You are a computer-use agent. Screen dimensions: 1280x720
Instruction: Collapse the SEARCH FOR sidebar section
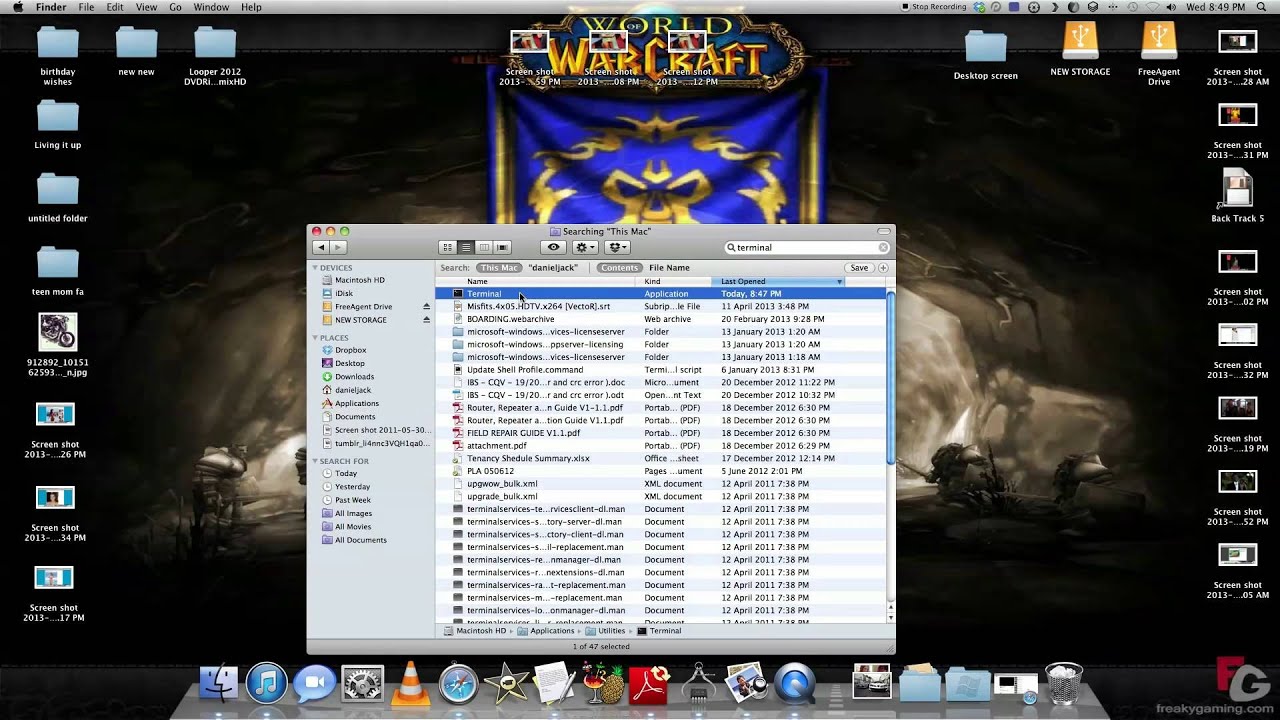point(315,461)
